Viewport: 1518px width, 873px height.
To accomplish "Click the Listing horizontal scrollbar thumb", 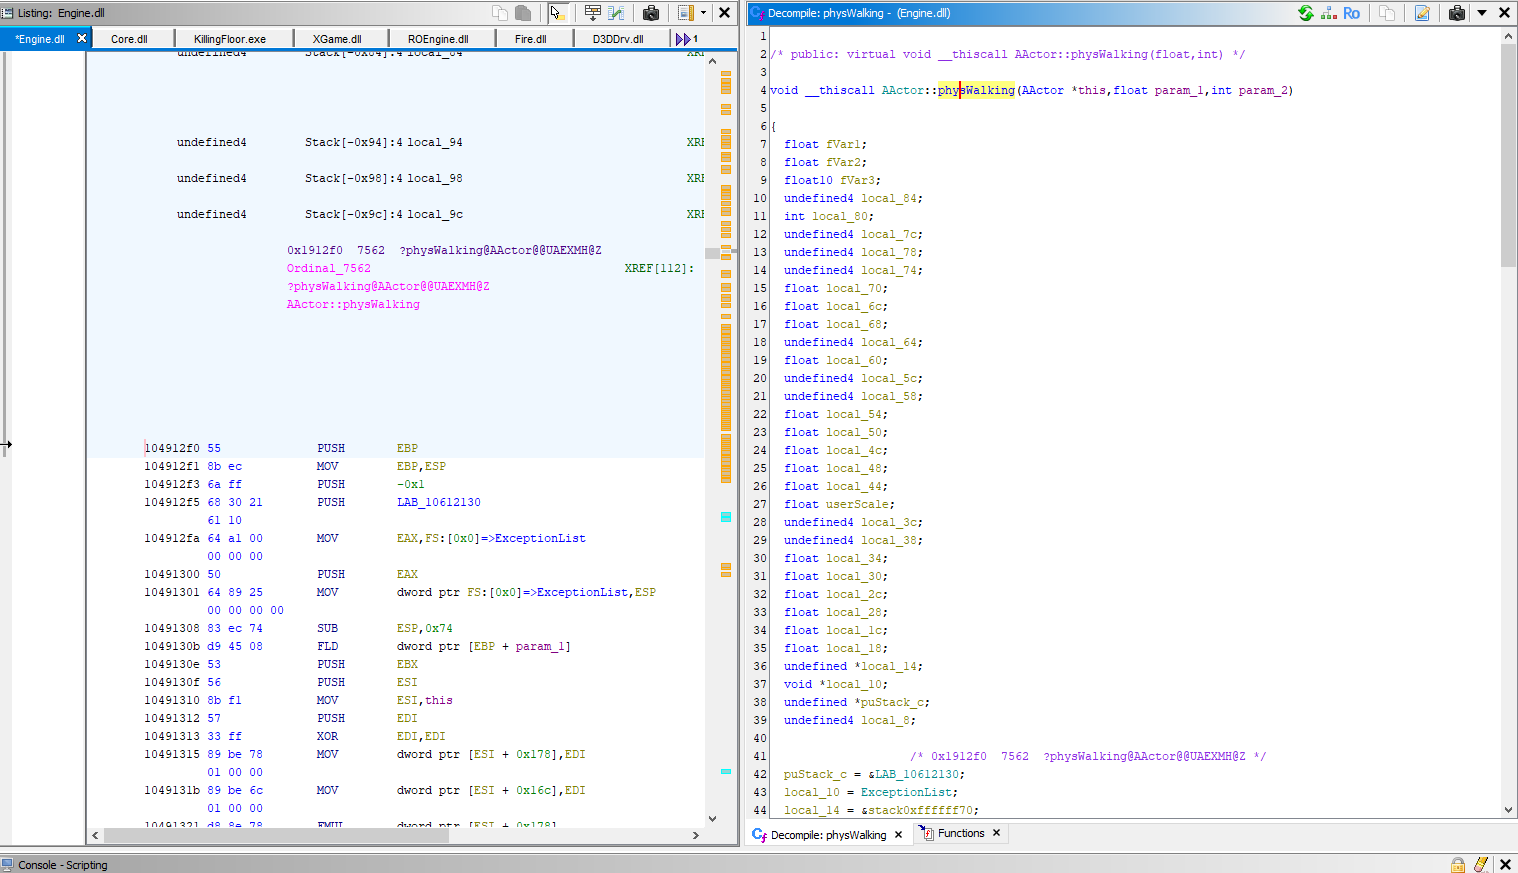I will [276, 835].
